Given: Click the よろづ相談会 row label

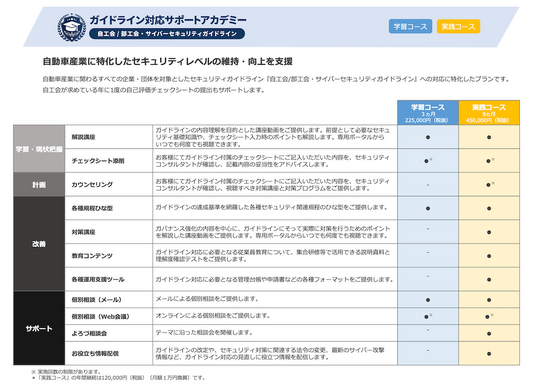Looking at the screenshot, I should pos(89,333).
